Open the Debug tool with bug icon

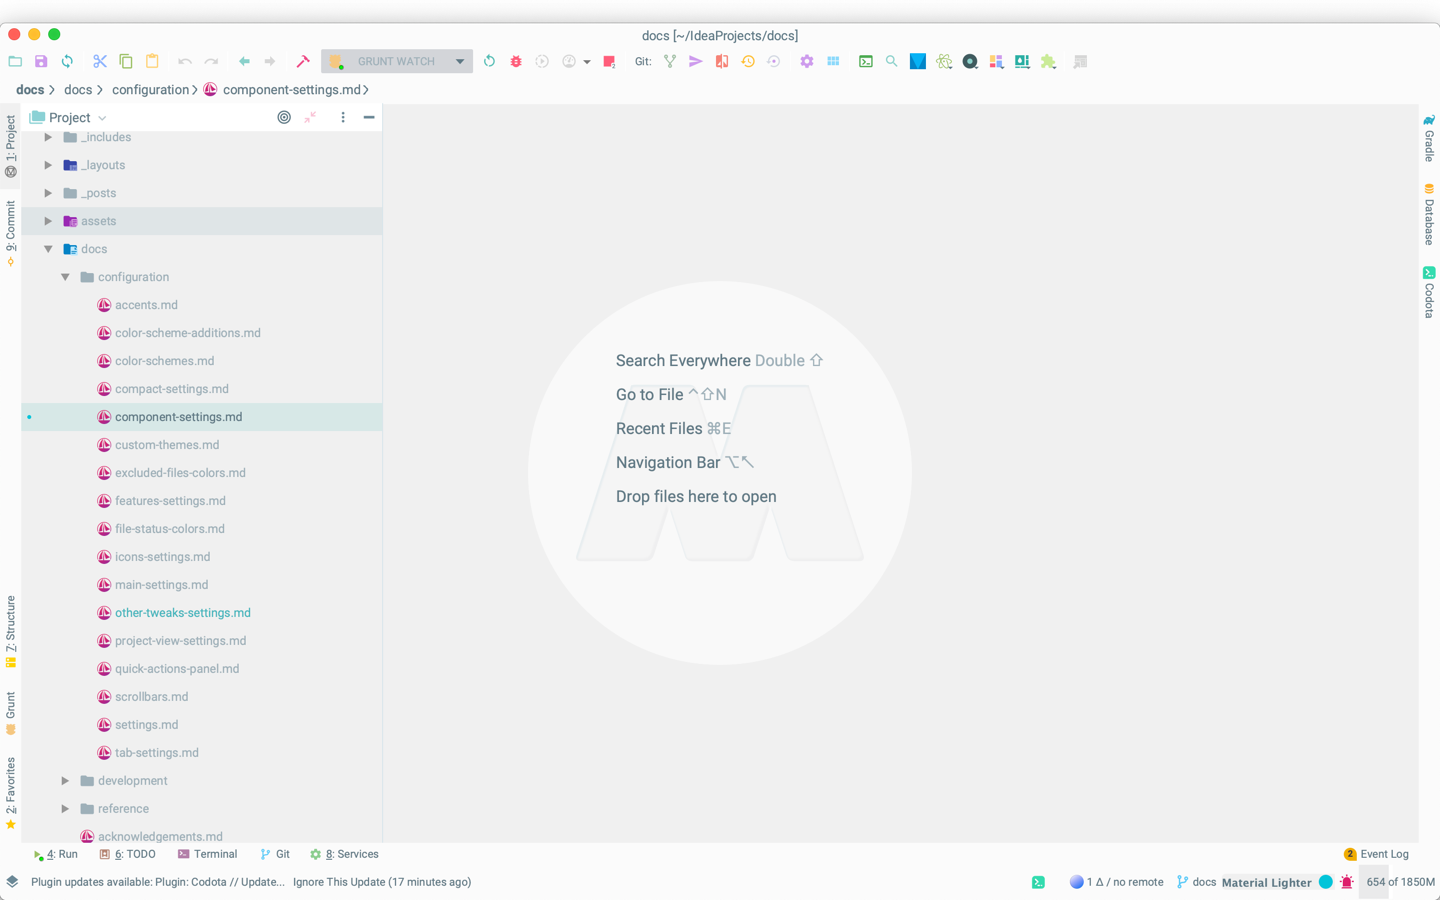tap(515, 61)
